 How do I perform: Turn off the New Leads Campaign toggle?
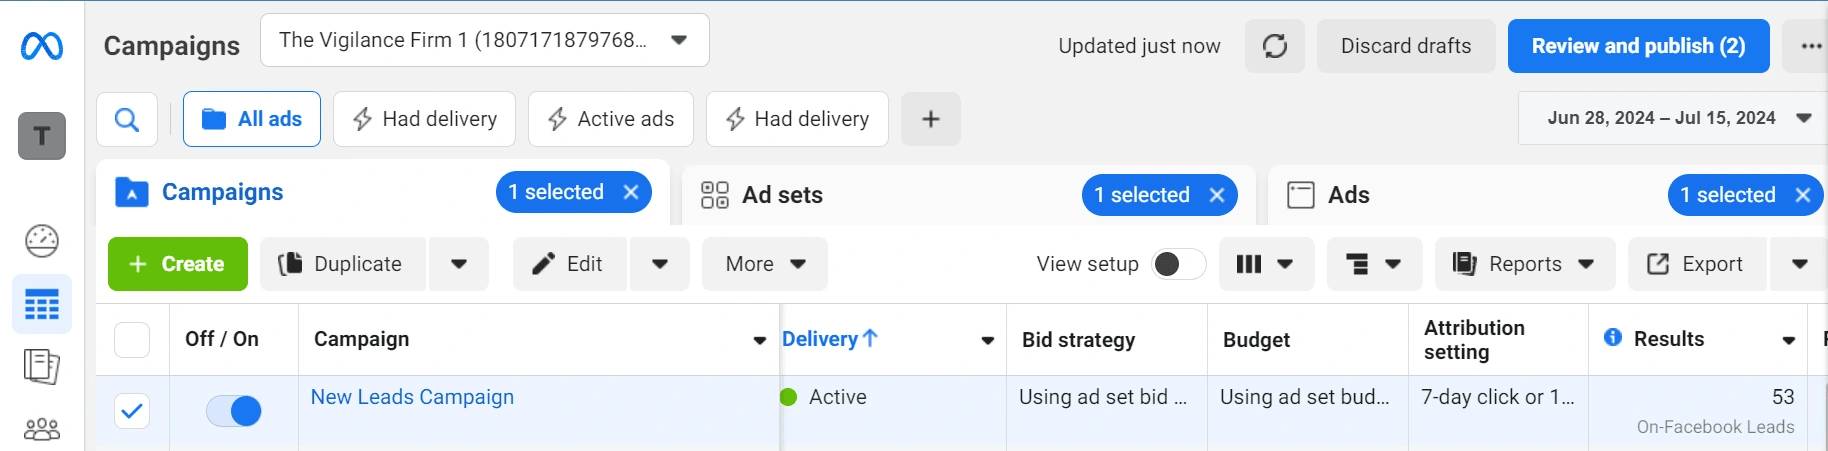coord(234,411)
